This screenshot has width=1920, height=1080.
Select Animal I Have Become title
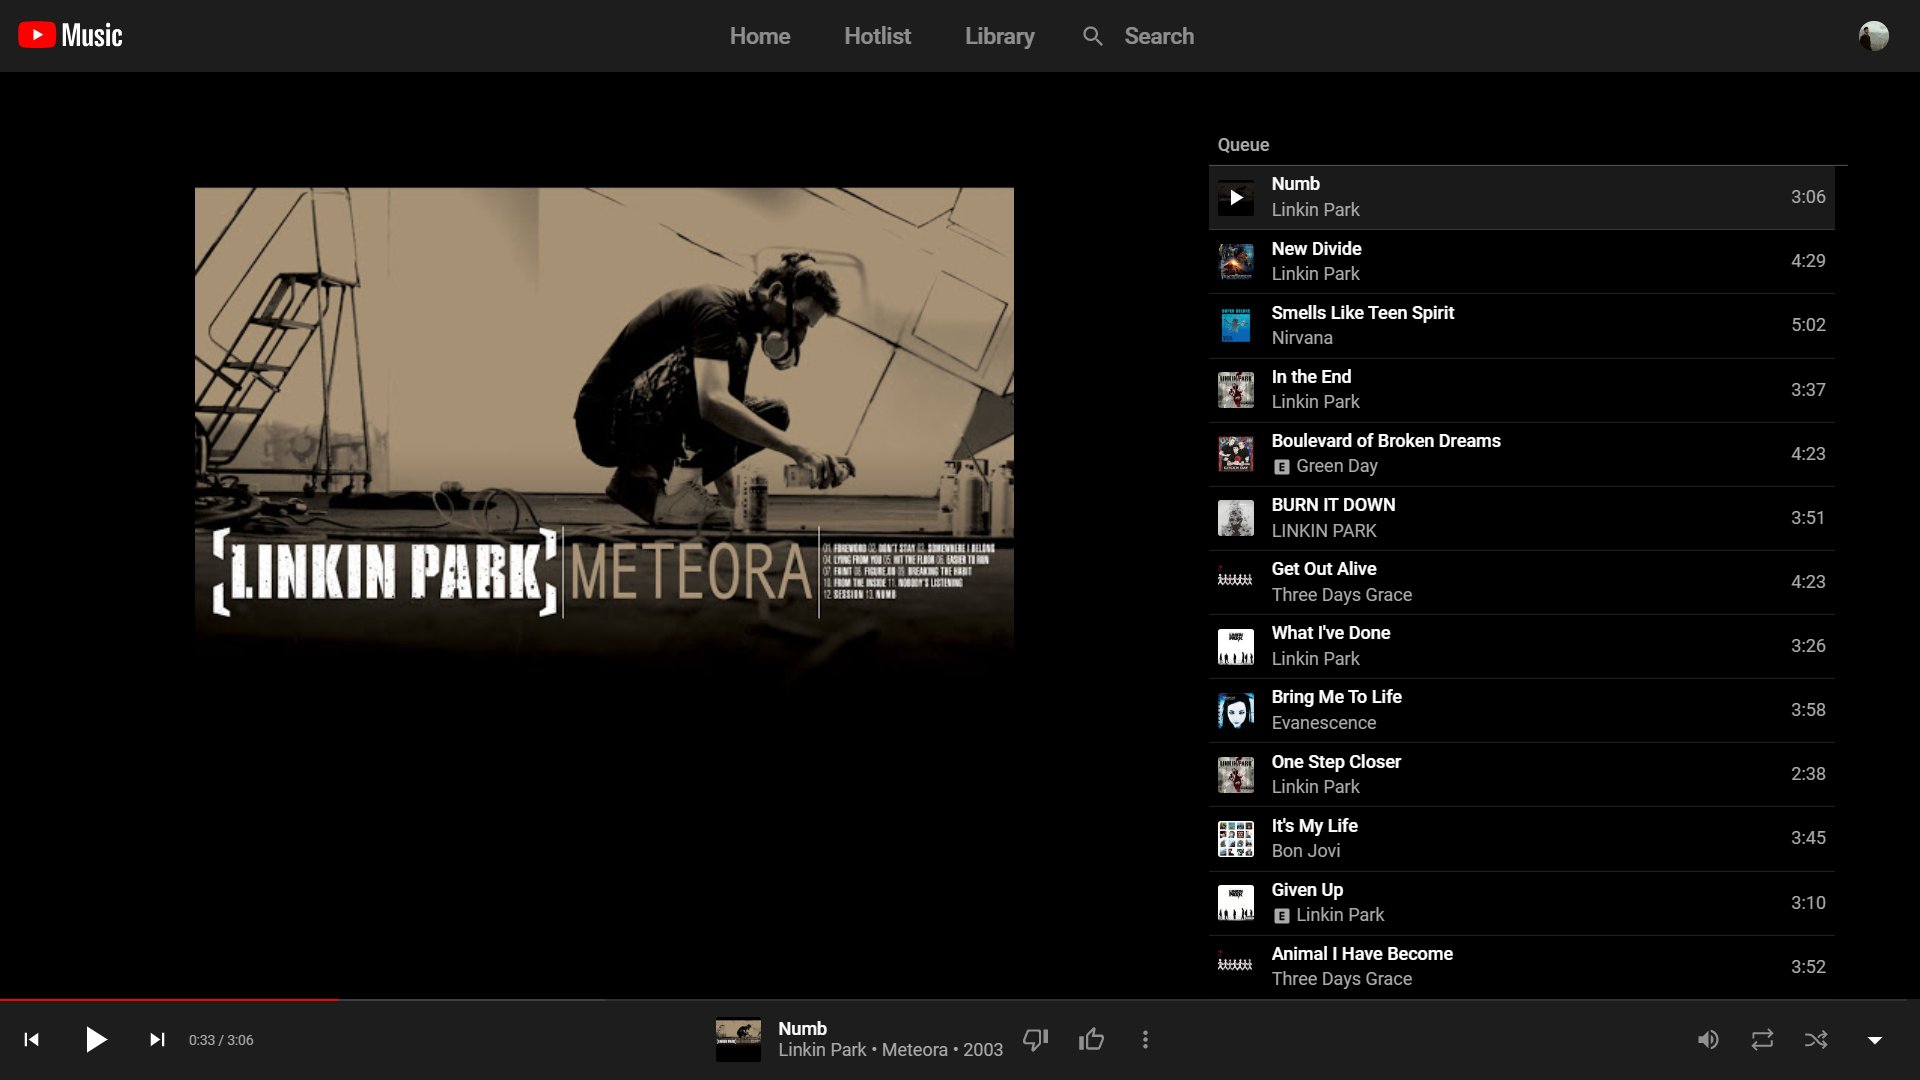1362,954
